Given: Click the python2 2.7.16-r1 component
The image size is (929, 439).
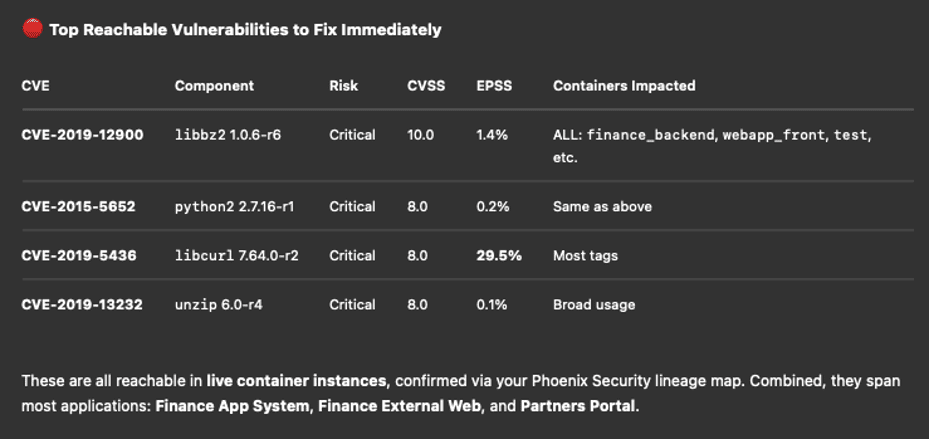Looking at the screenshot, I should coord(234,207).
